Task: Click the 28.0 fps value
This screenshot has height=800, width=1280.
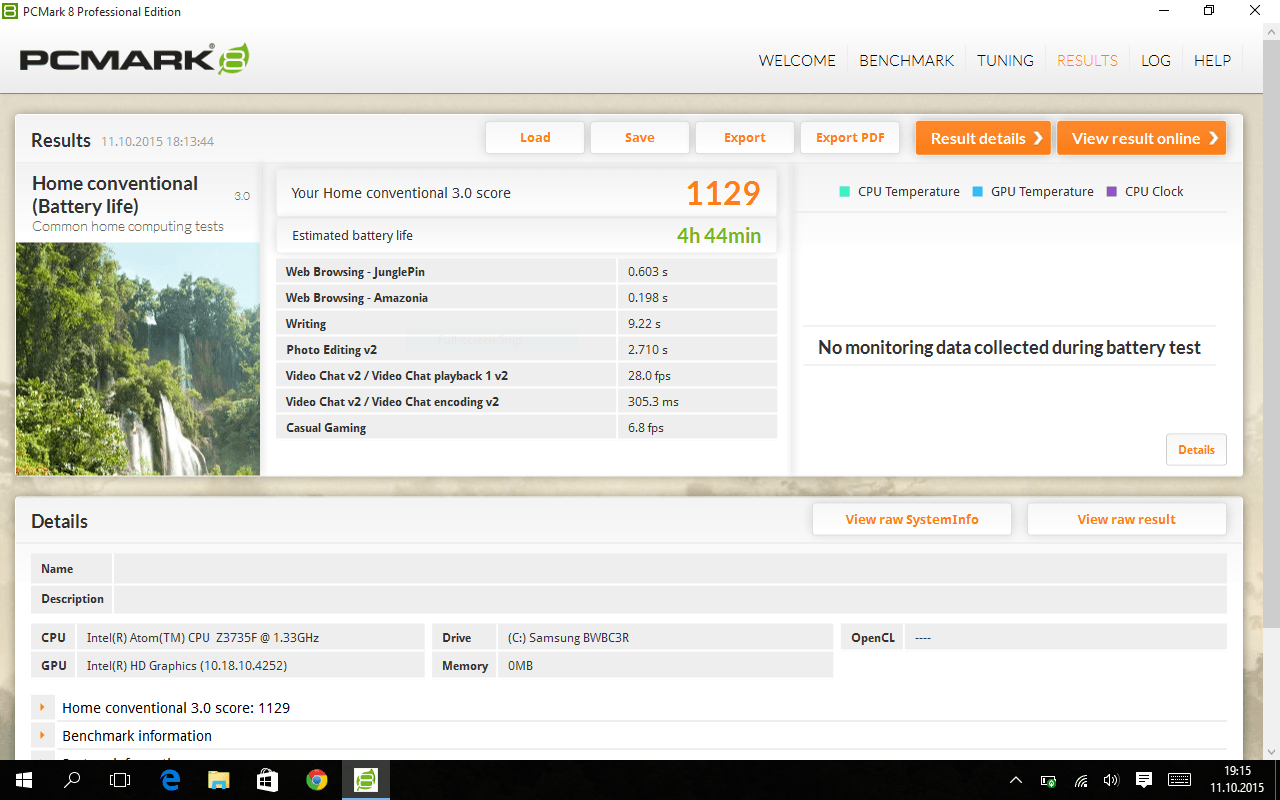Action: [x=649, y=376]
